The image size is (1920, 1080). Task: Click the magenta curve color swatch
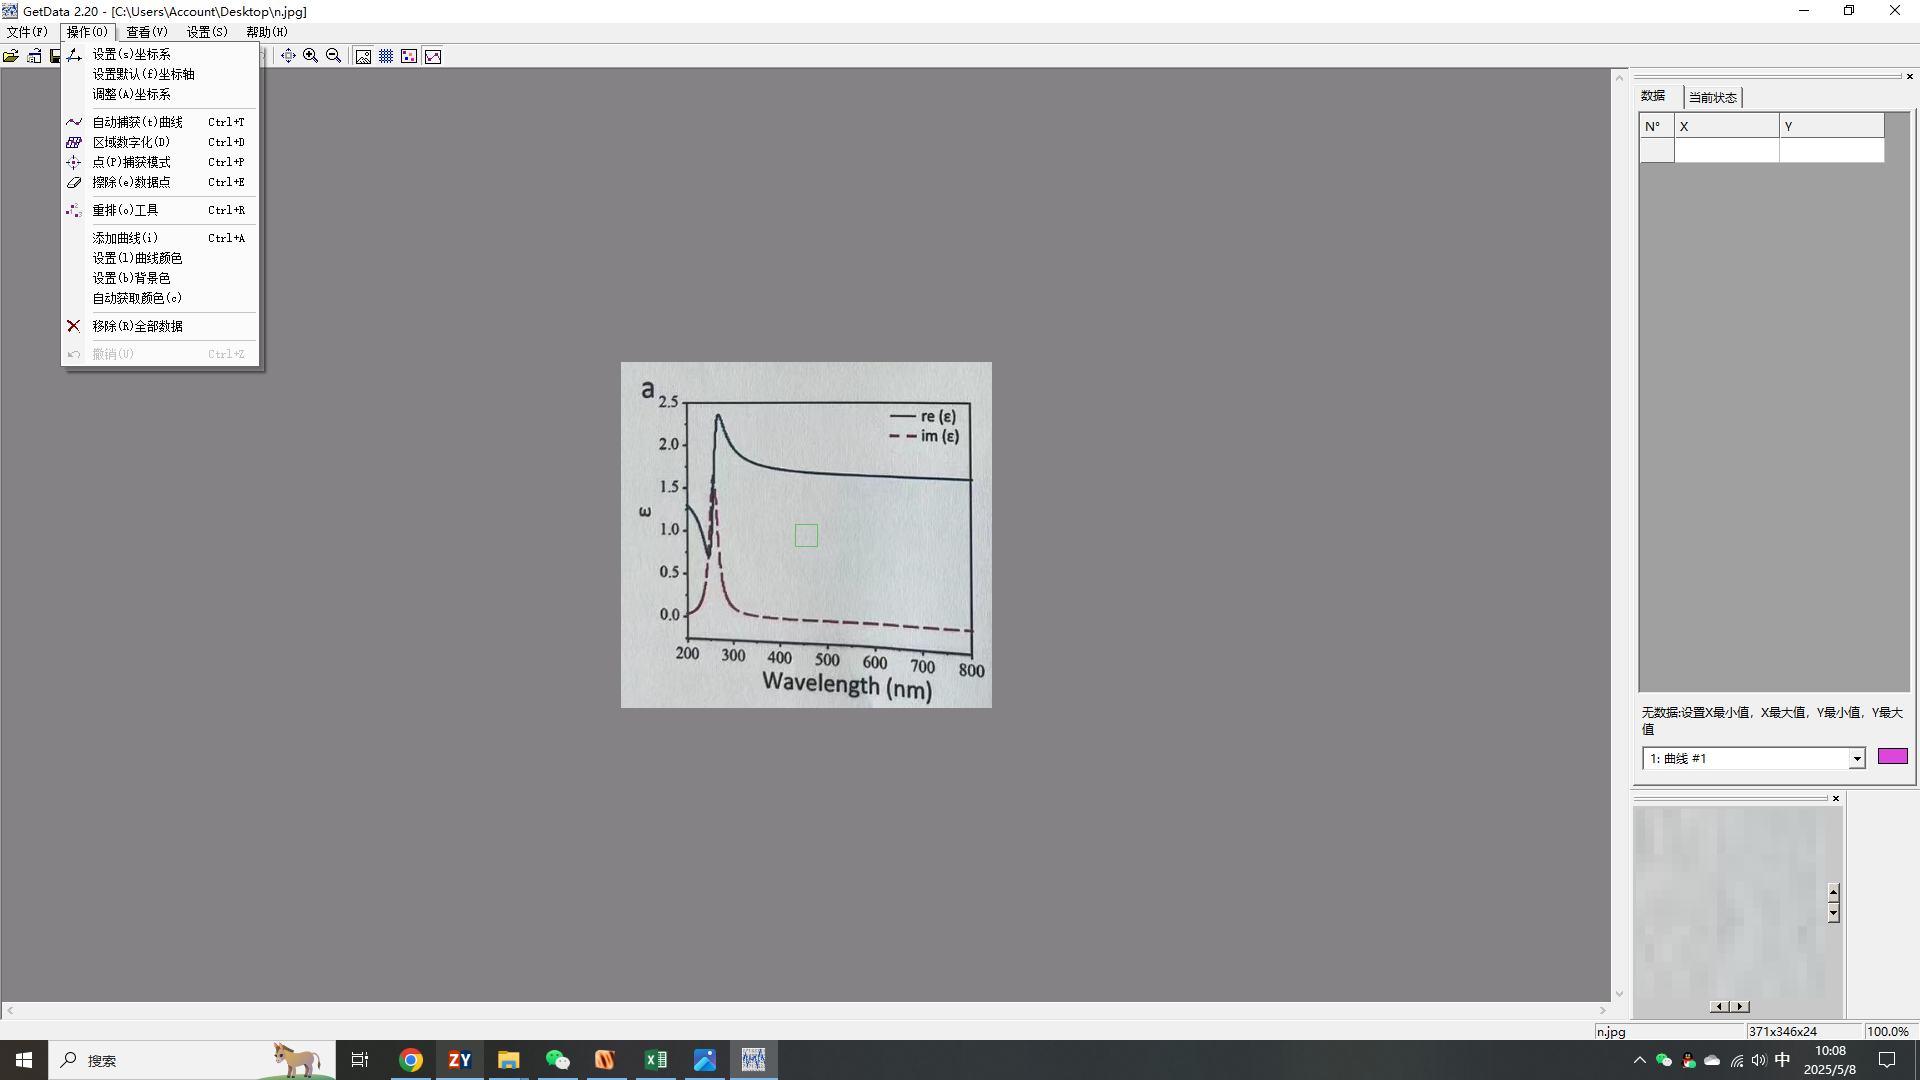[x=1892, y=756]
